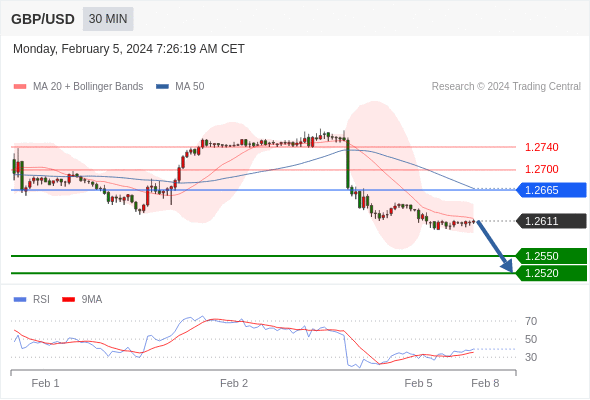Image resolution: width=590 pixels, height=400 pixels.
Task: Click the Research © 2024 Trading Central credit
Action: (x=506, y=87)
